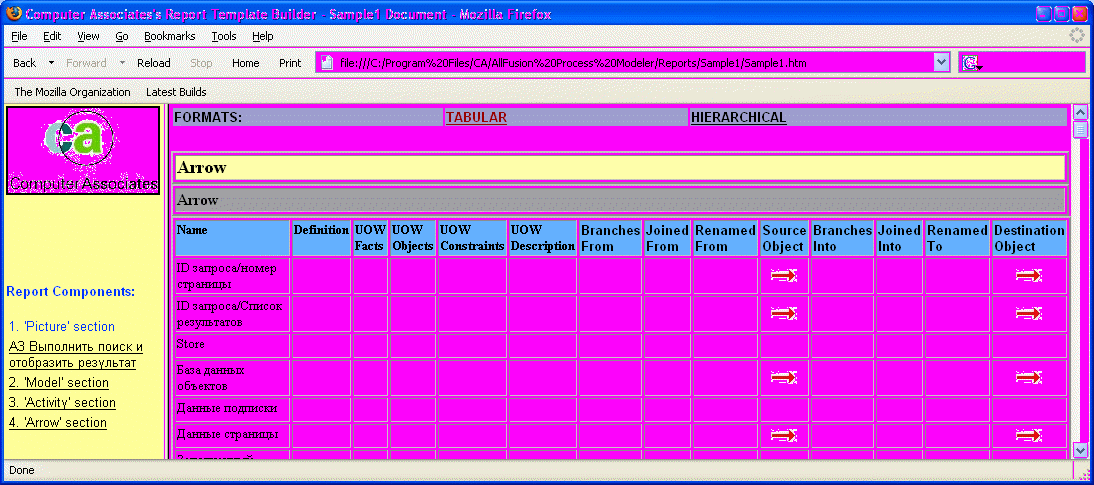Open The Mozilla Organization bookmark
Screen dimensions: 1094x485
tap(73, 91)
